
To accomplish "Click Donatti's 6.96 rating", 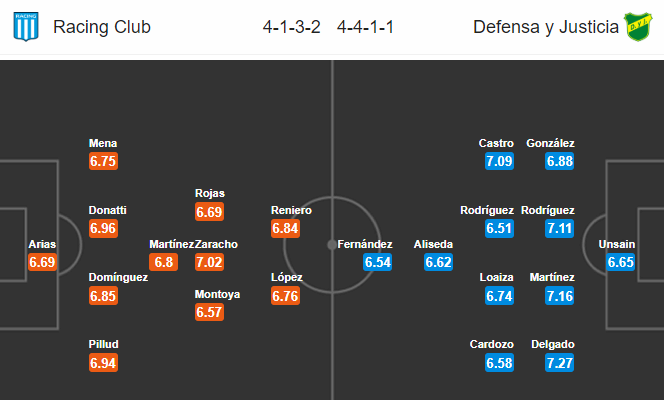I will pyautogui.click(x=103, y=229).
